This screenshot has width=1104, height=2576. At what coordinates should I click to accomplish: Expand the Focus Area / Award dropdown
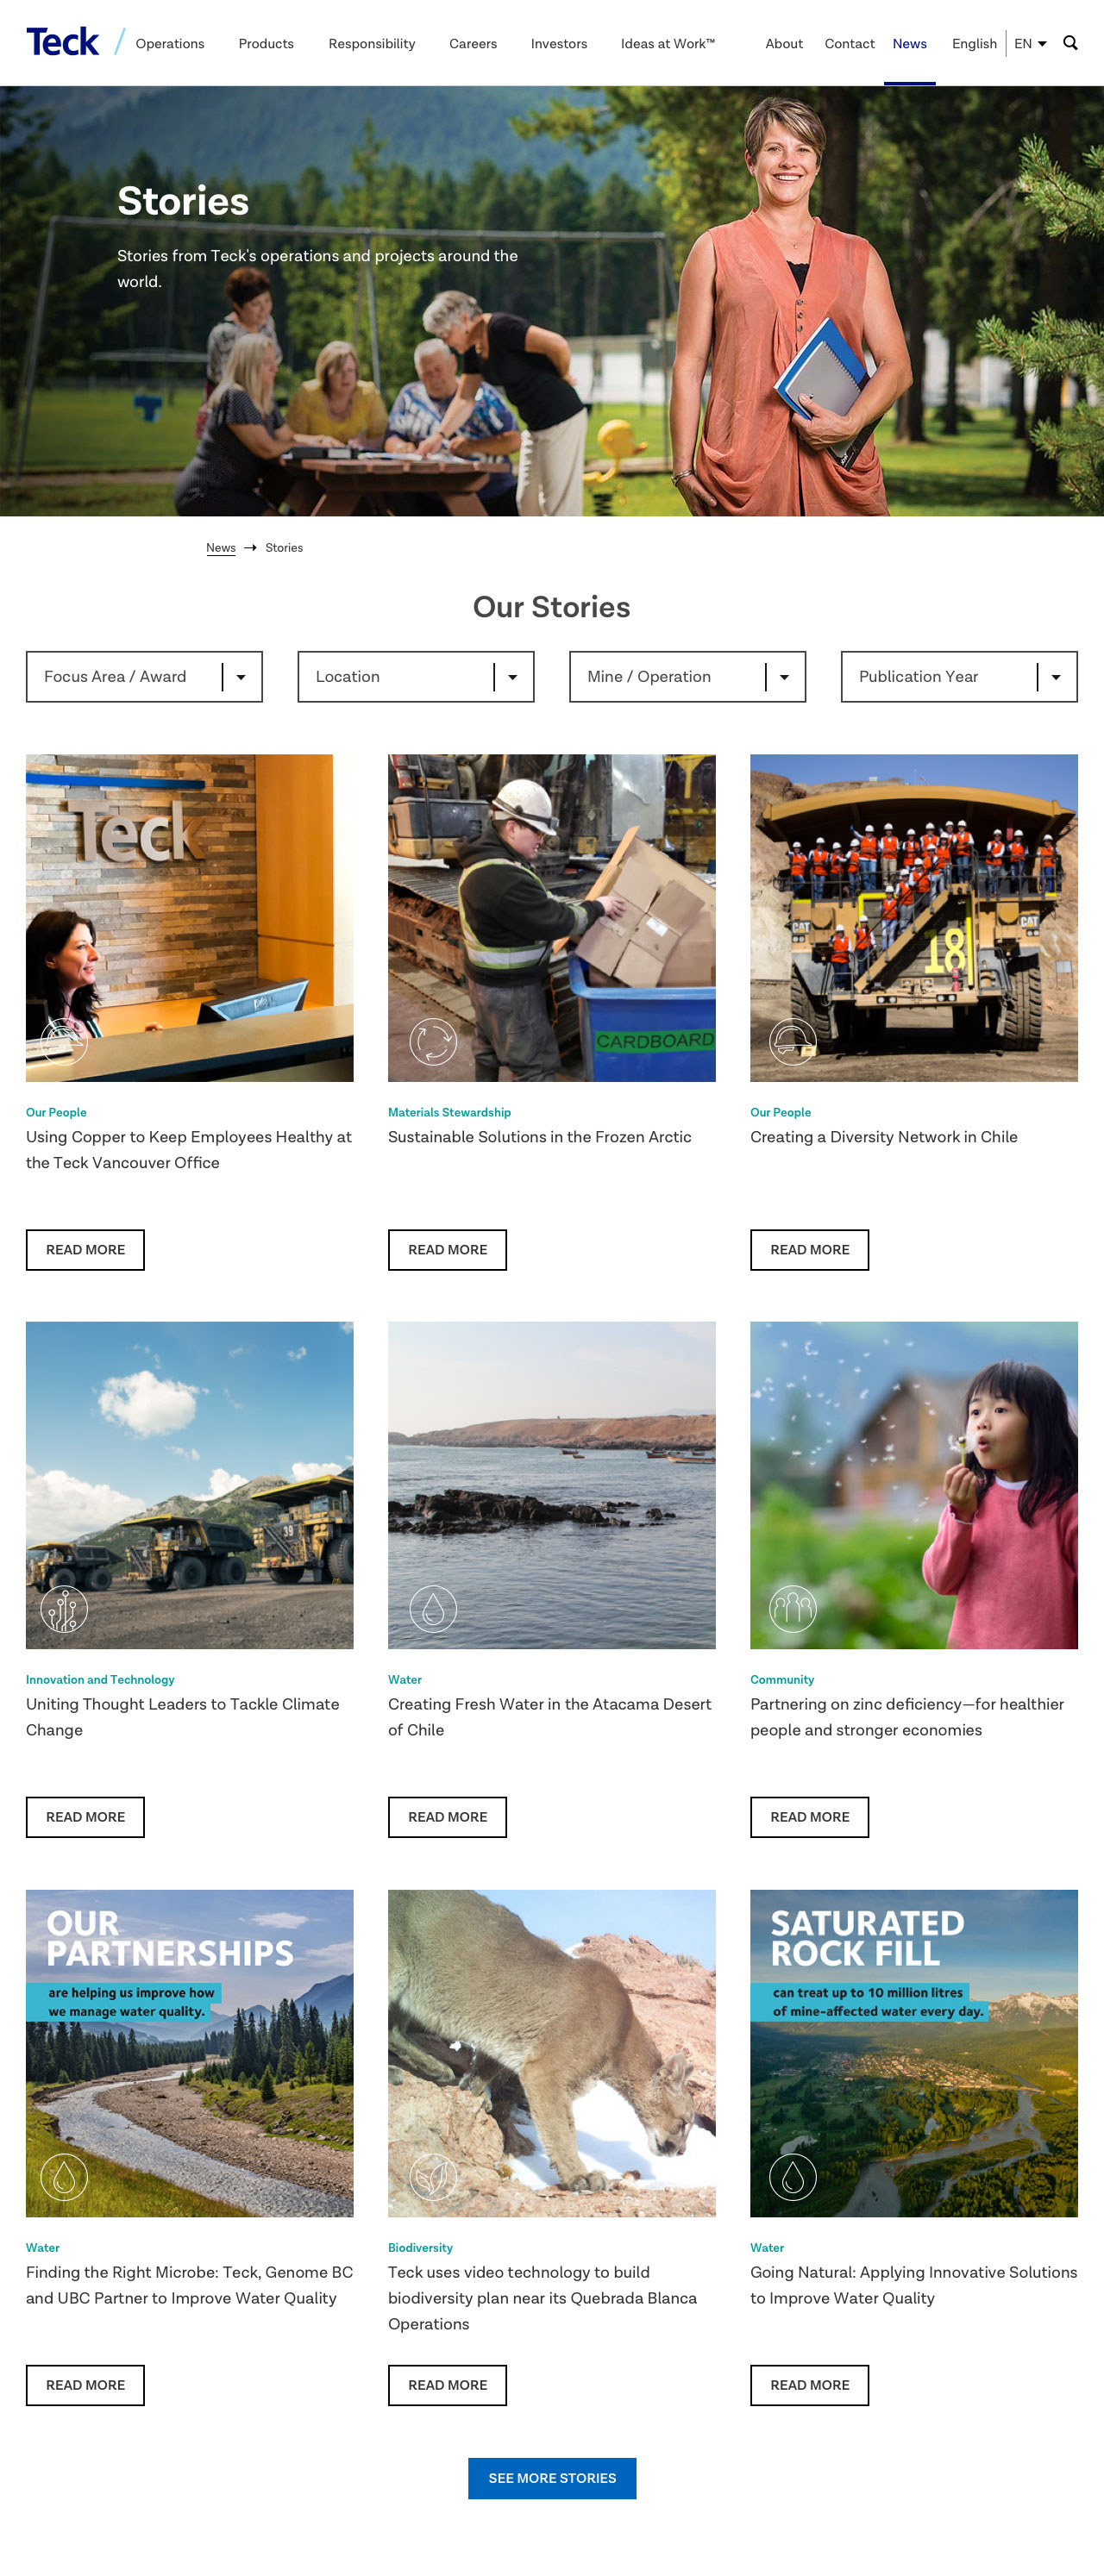[144, 677]
